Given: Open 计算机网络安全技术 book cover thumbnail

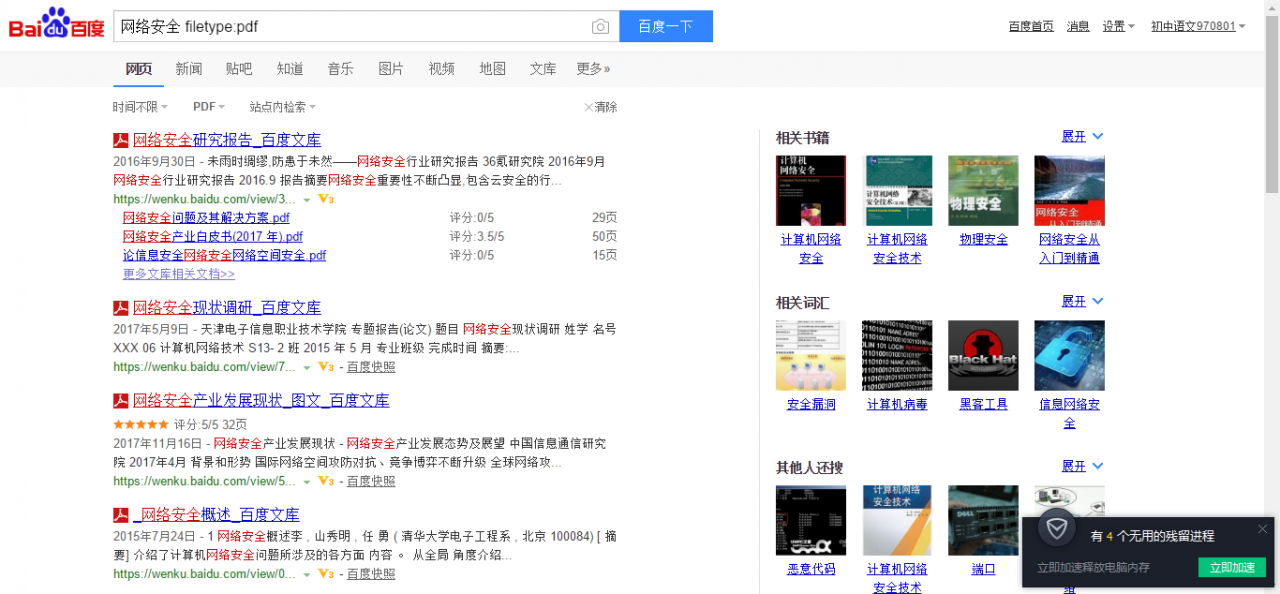Looking at the screenshot, I should pos(898,190).
